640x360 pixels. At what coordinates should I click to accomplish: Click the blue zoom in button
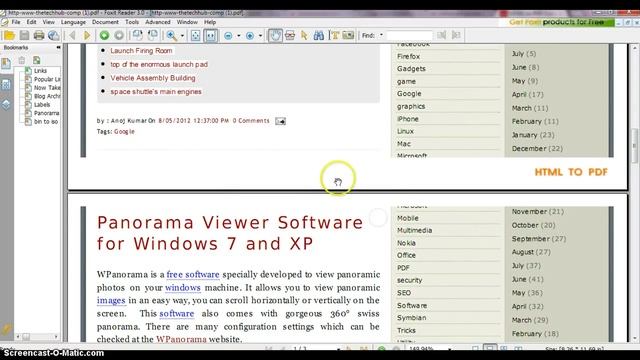(x=250, y=36)
